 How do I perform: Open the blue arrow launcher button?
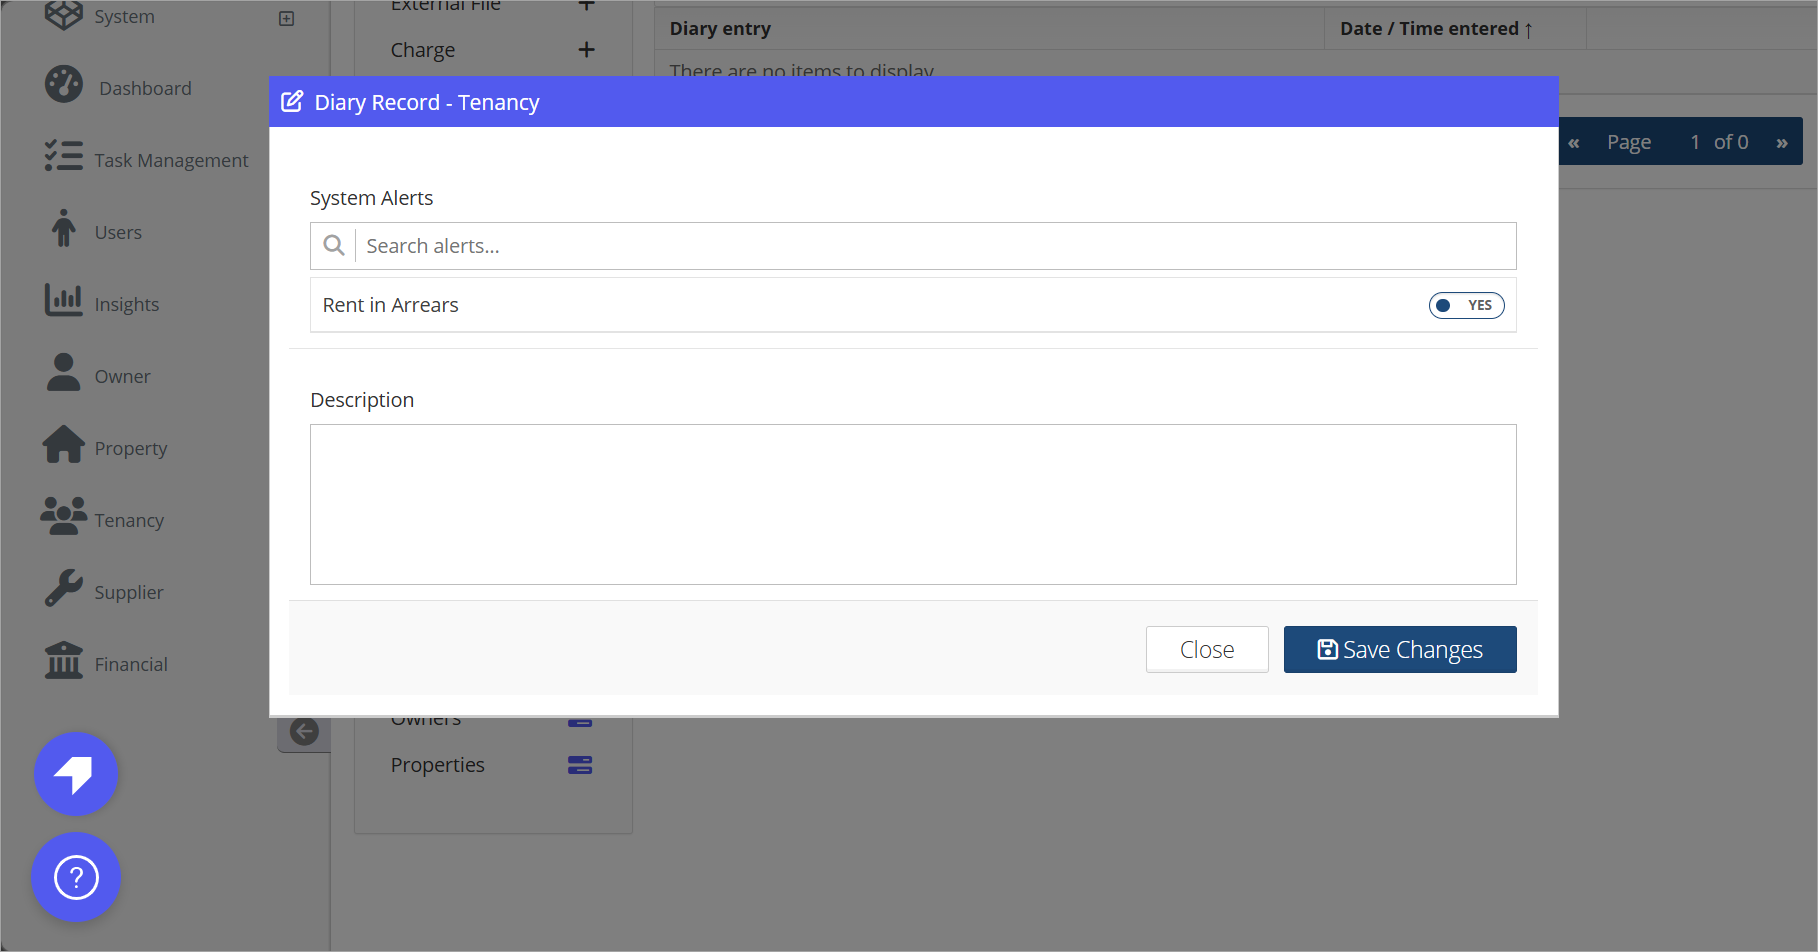click(76, 774)
